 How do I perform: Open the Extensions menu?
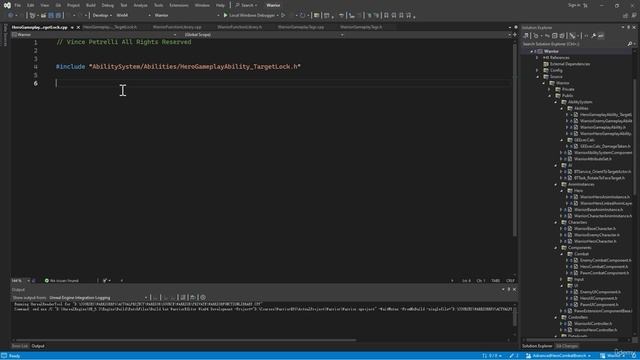179,5
